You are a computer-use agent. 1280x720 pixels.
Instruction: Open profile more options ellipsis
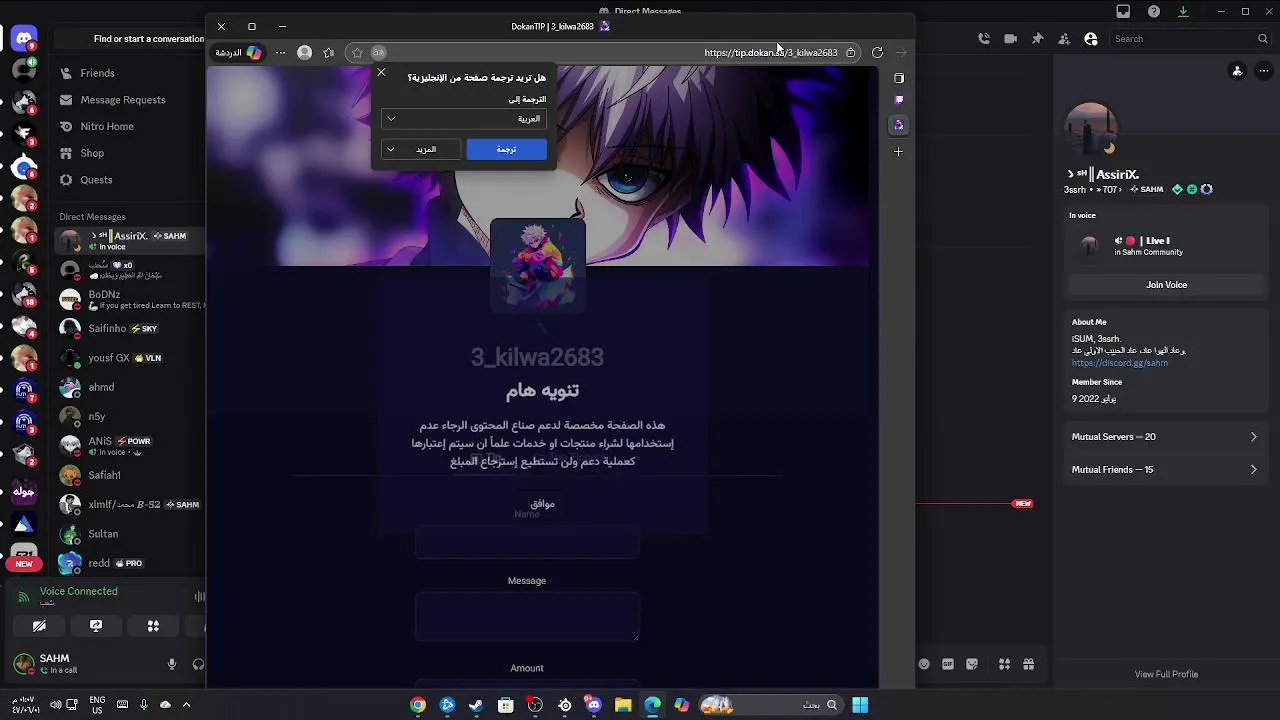click(x=1262, y=71)
